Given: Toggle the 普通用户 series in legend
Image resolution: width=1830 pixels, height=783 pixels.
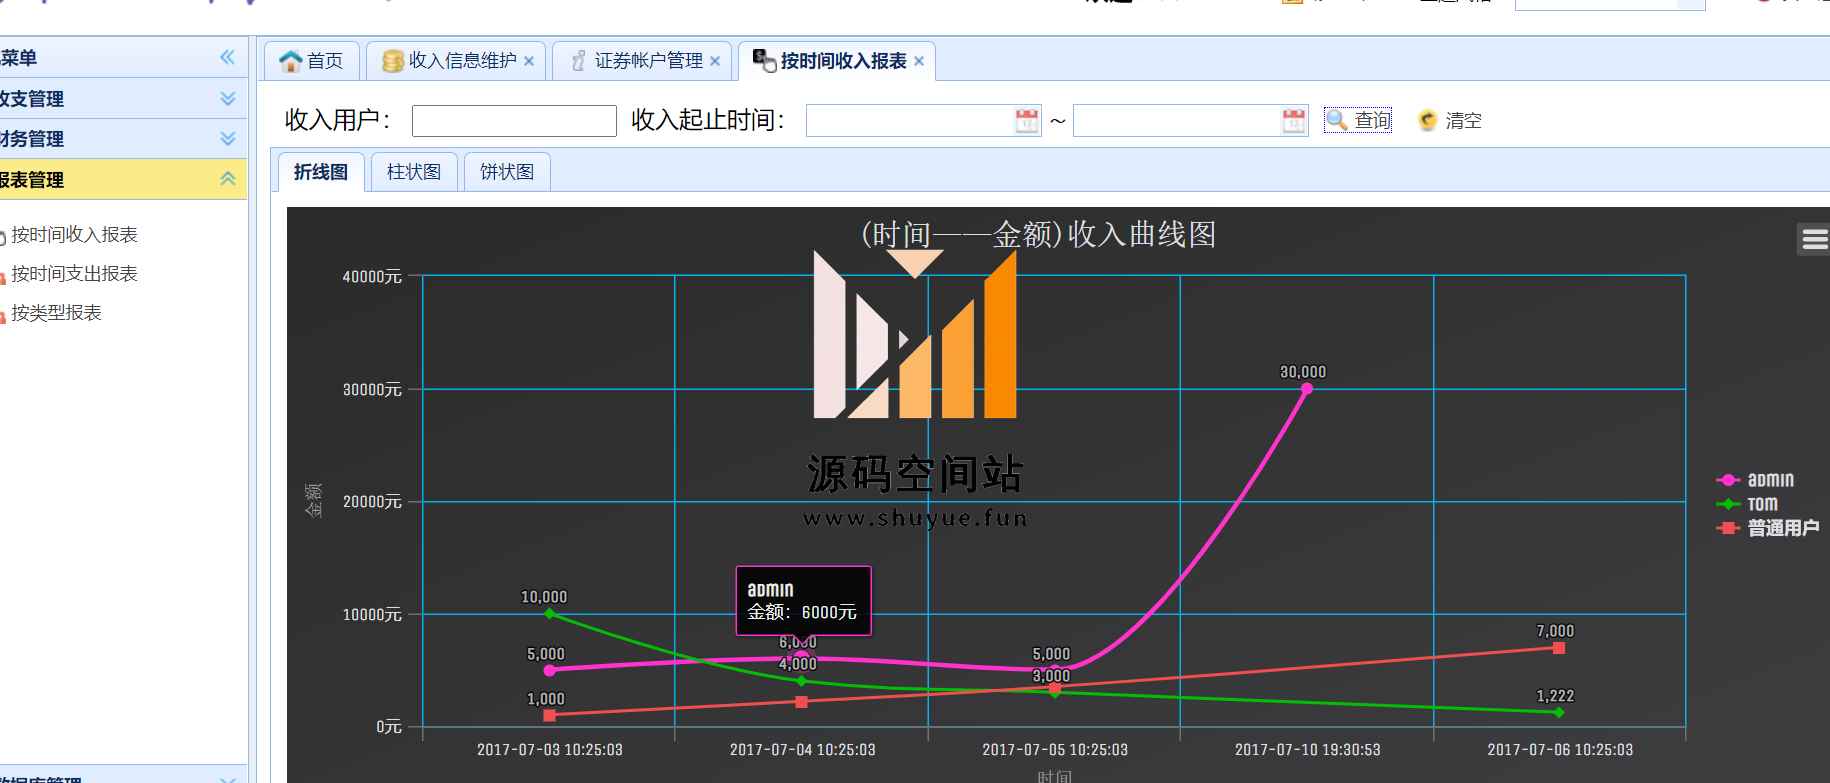Looking at the screenshot, I should tap(1768, 528).
